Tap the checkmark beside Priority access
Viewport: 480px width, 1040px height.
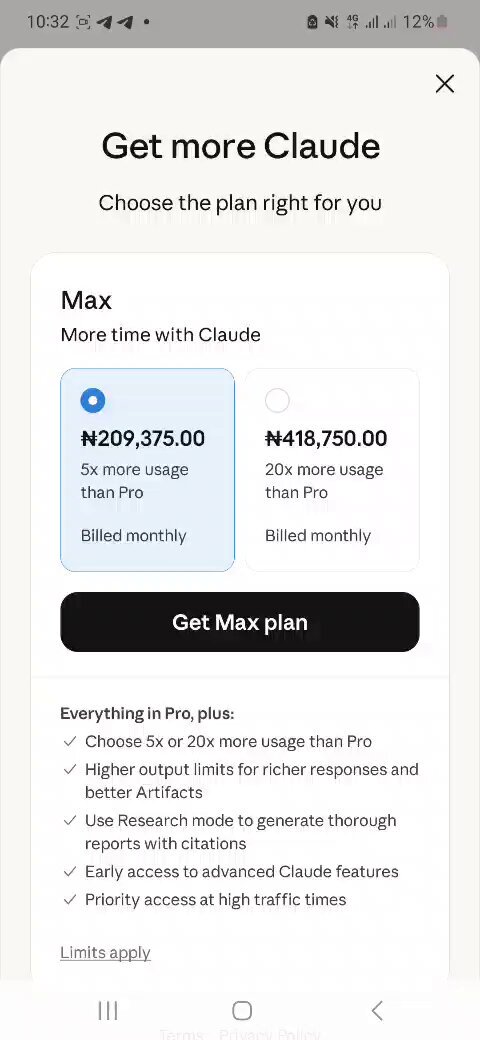point(70,900)
